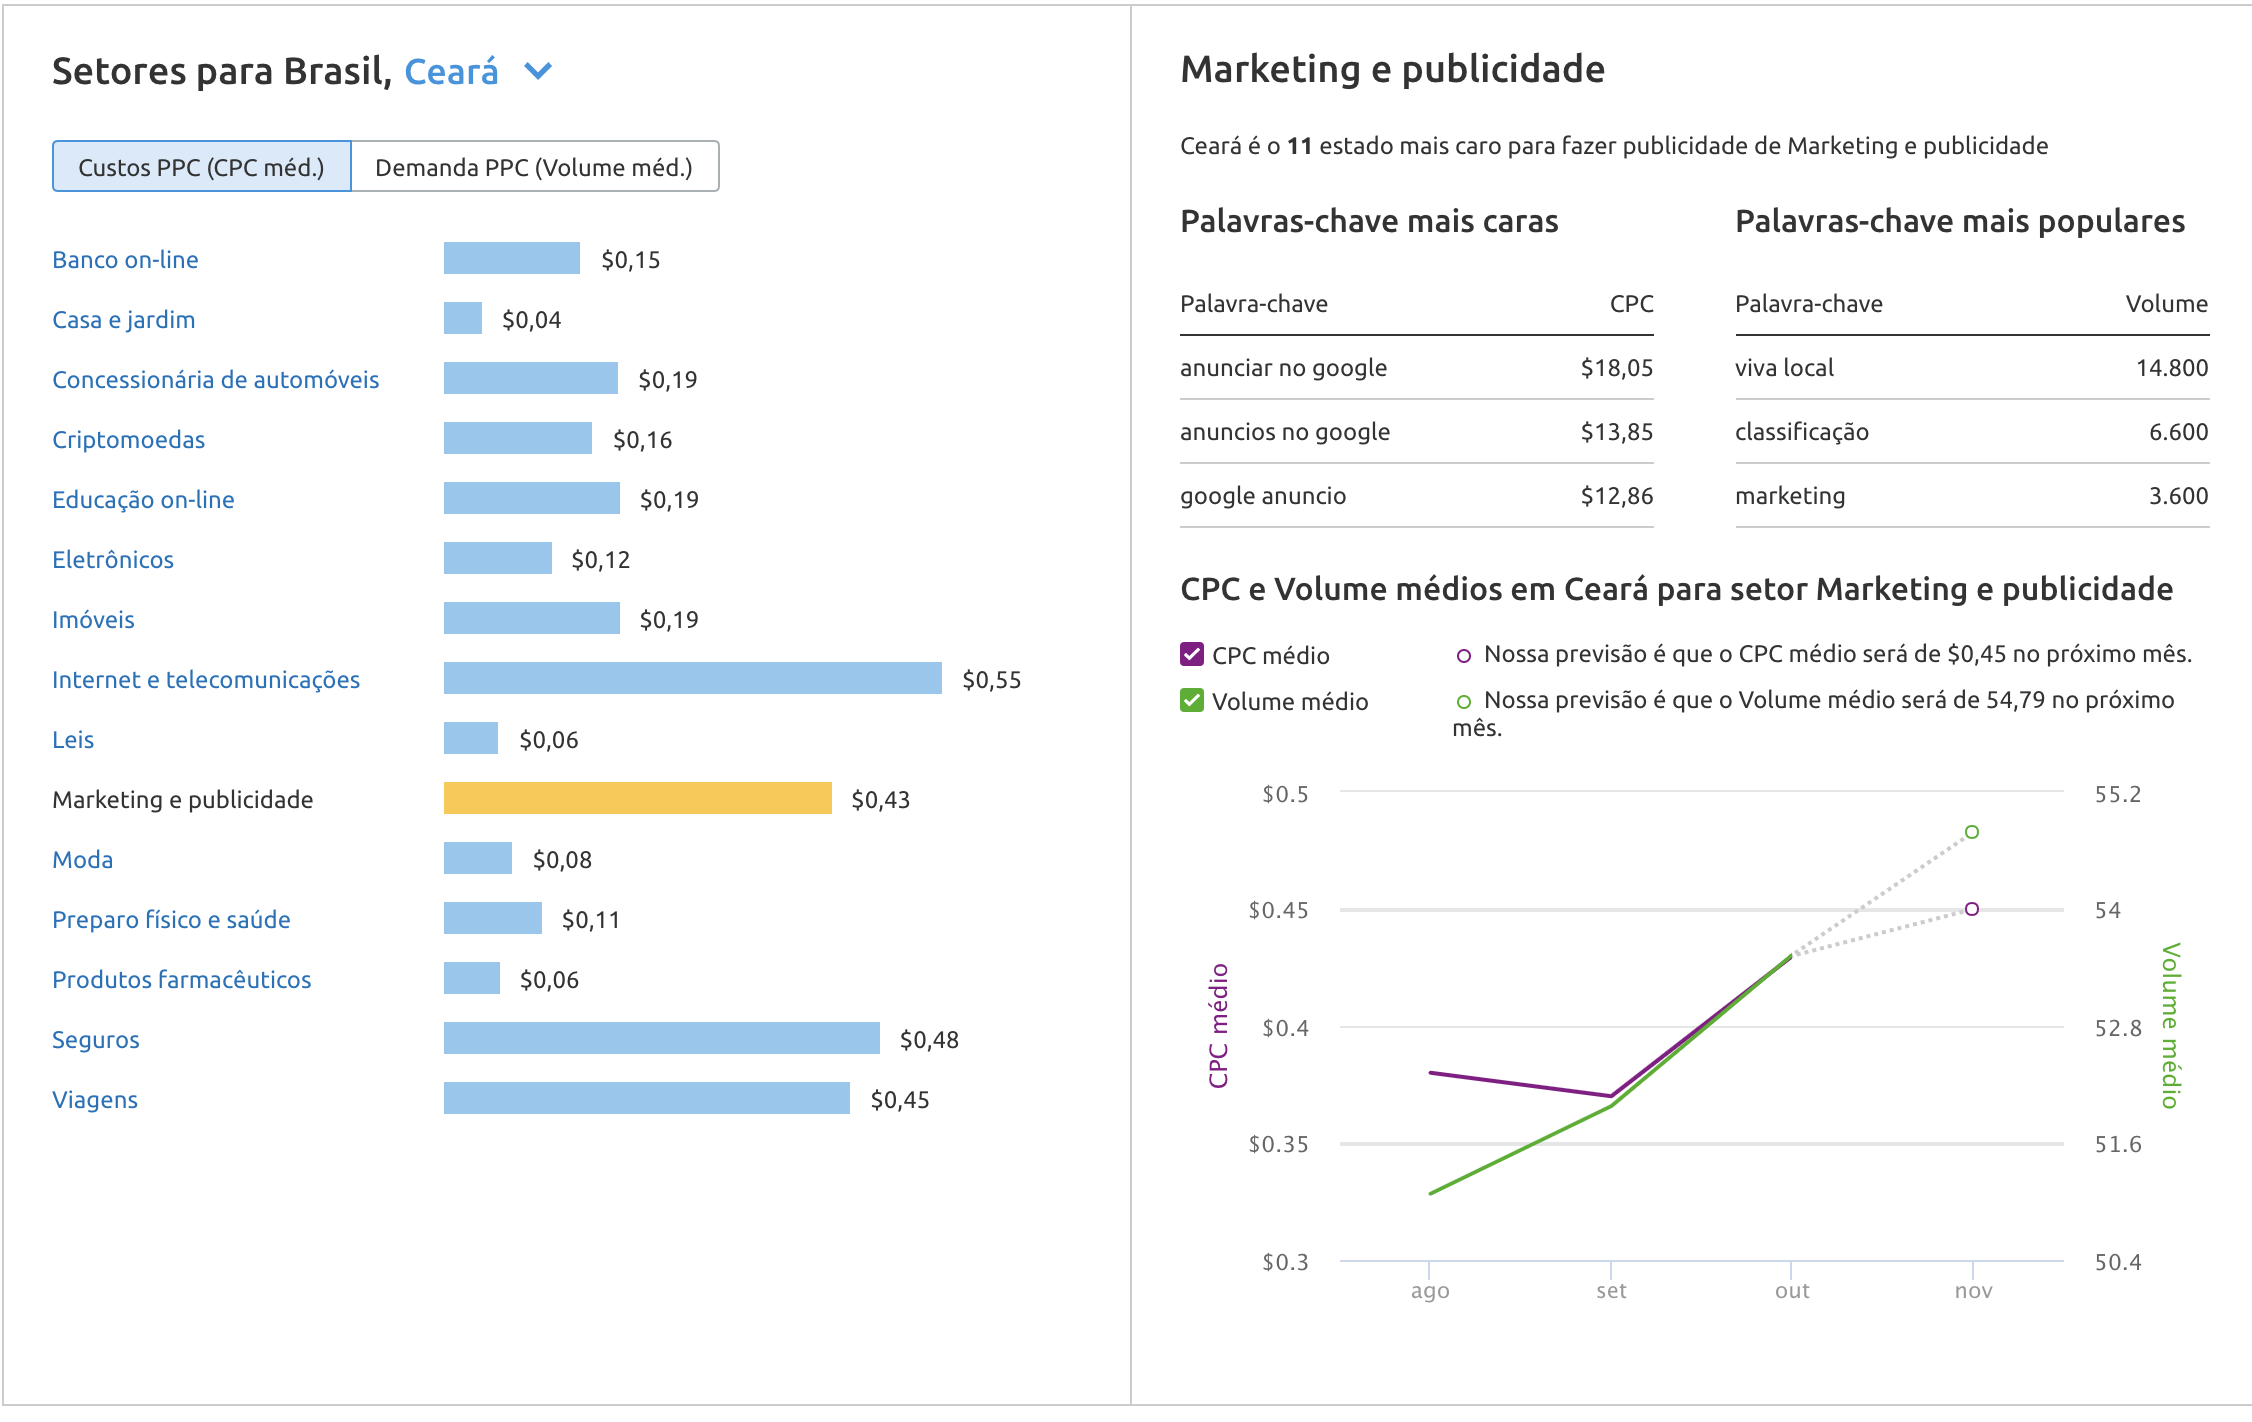The height and width of the screenshot is (1422, 2252).
Task: Open the Criptomoedas sector
Action: 128,440
